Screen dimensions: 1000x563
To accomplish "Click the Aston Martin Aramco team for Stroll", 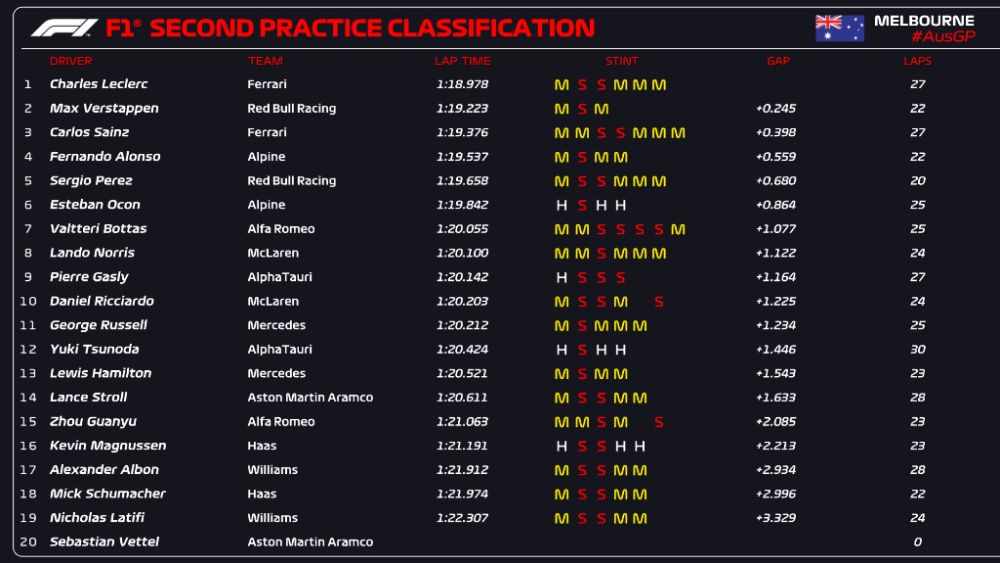I will [x=310, y=397].
